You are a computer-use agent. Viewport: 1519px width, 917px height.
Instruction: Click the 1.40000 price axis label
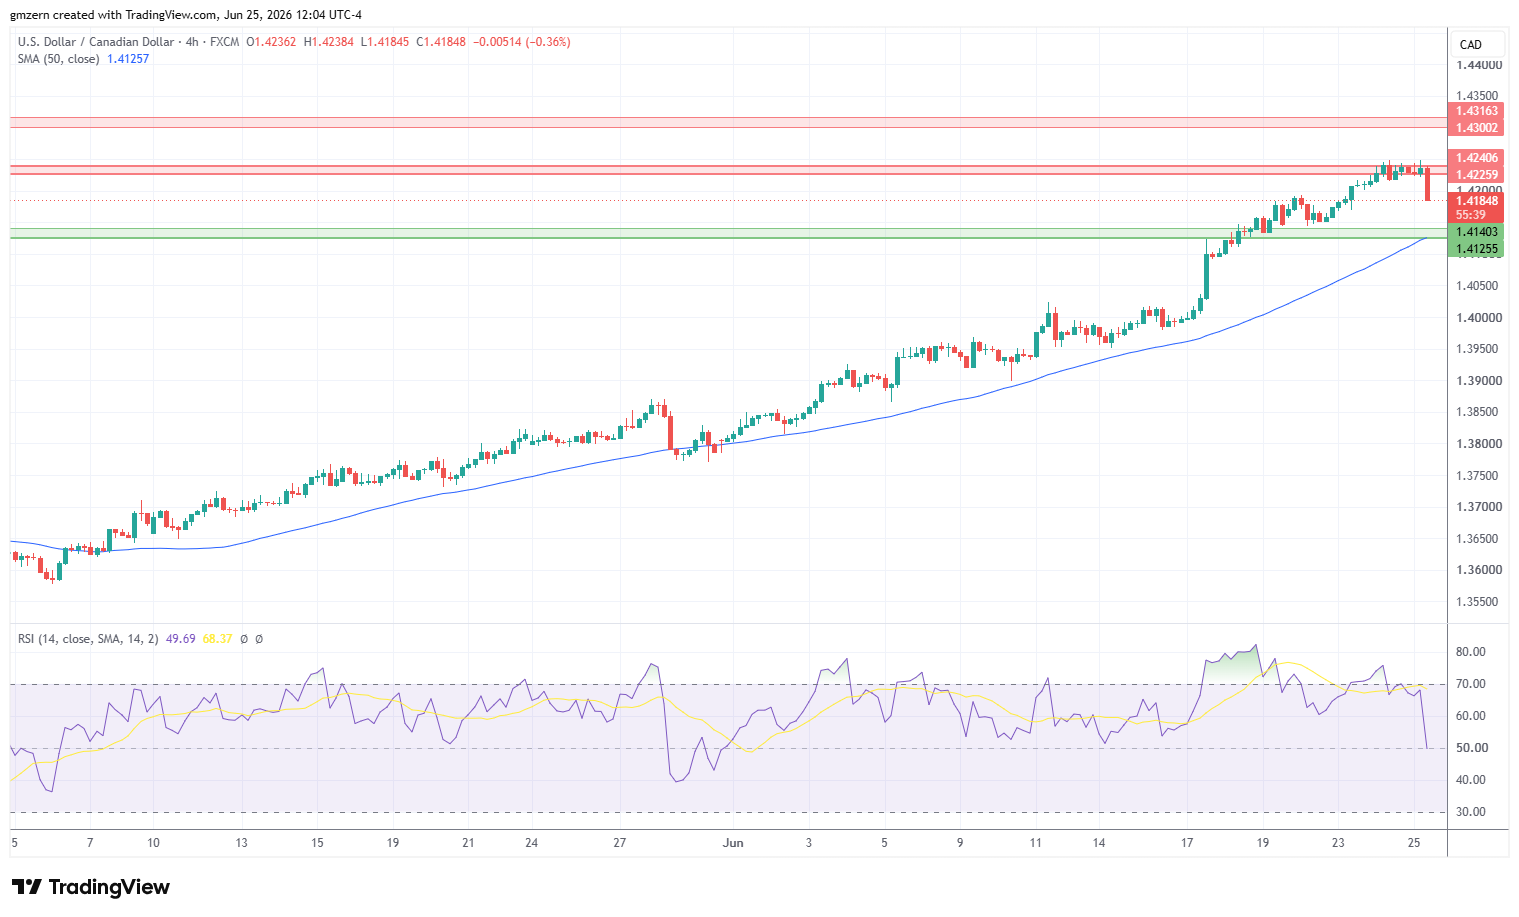[x=1478, y=318]
